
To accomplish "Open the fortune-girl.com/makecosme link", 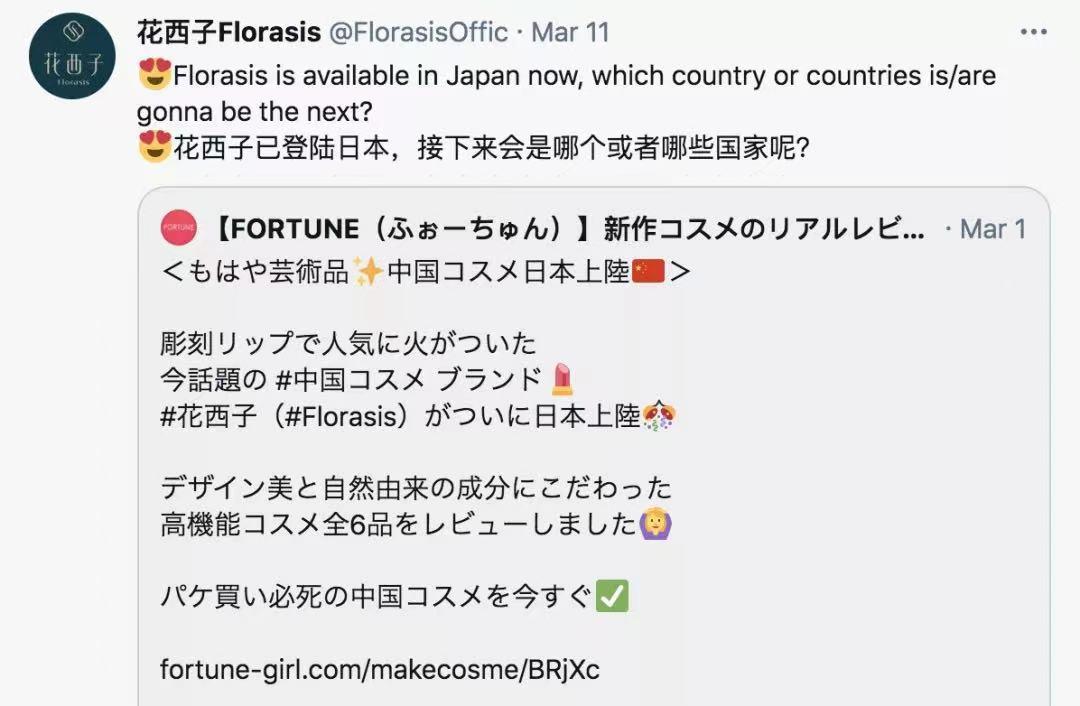I will pyautogui.click(x=382, y=671).
